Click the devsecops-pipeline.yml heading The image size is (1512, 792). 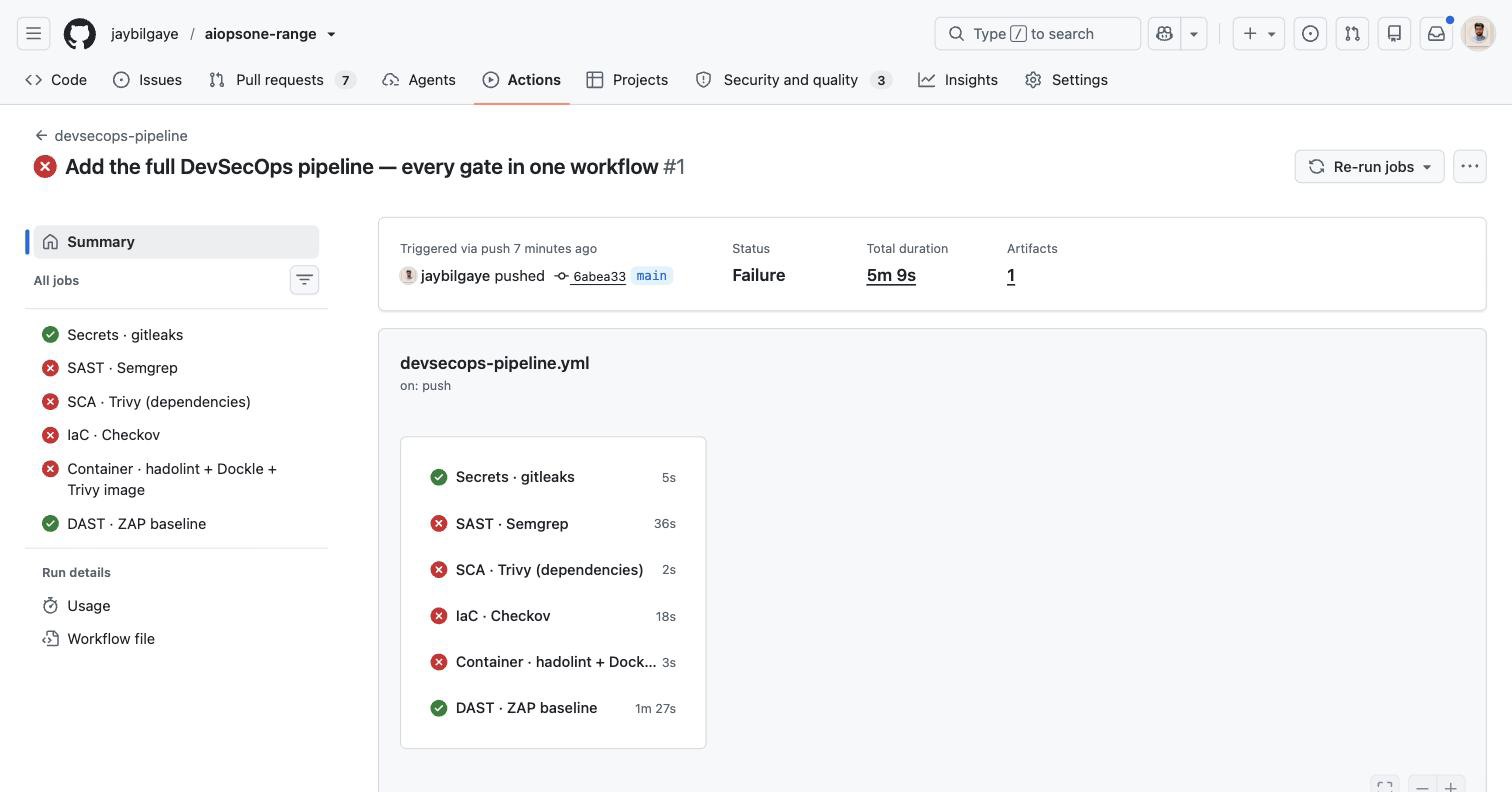[x=494, y=363]
